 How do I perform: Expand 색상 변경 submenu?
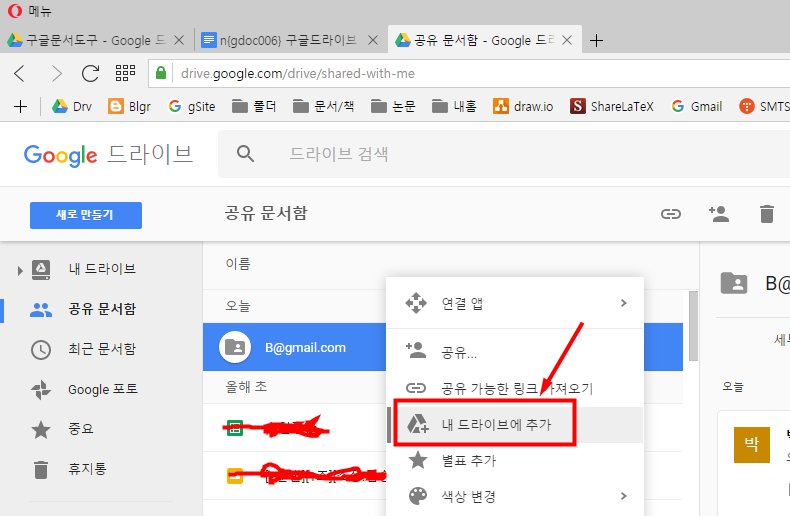point(515,496)
